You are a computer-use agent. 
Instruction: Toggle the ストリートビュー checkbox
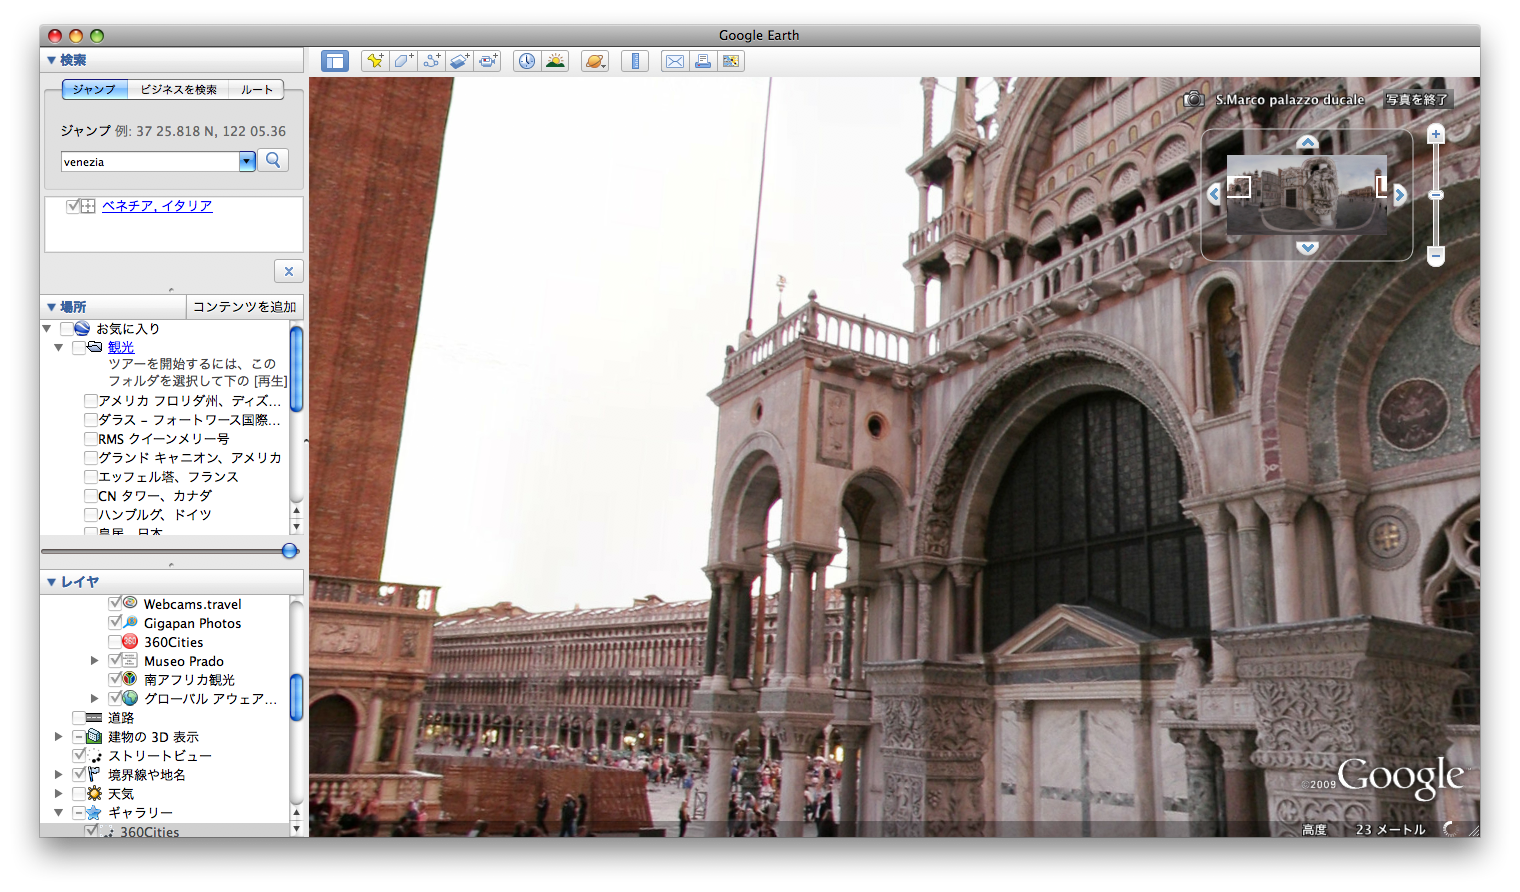click(78, 755)
